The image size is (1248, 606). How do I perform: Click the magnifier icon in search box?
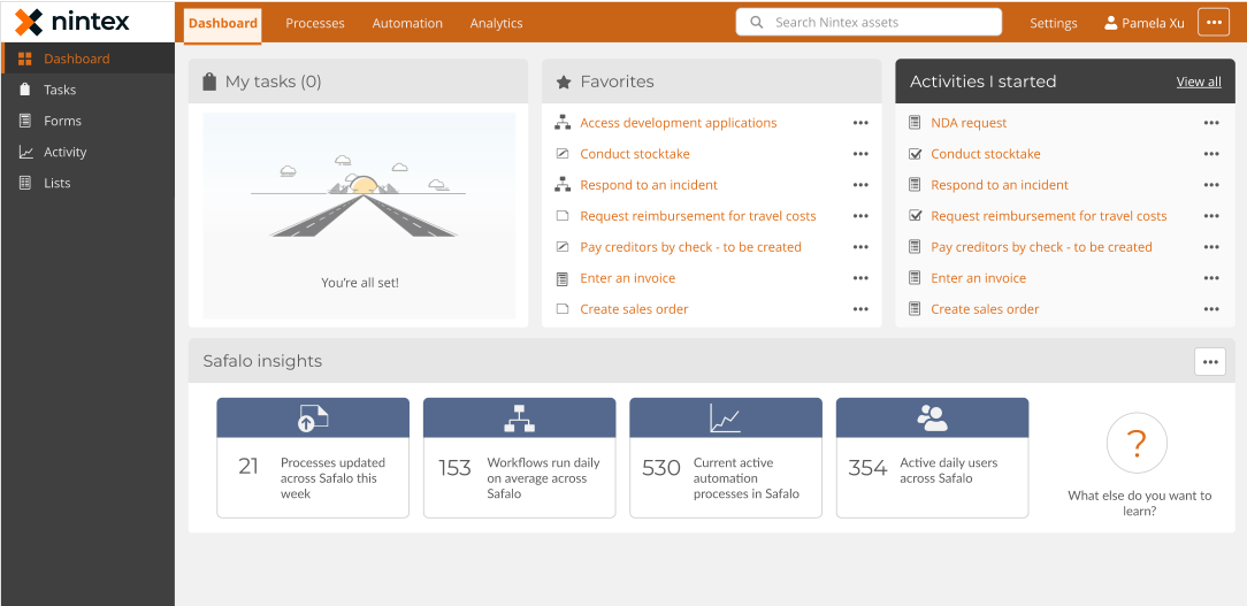coord(756,22)
